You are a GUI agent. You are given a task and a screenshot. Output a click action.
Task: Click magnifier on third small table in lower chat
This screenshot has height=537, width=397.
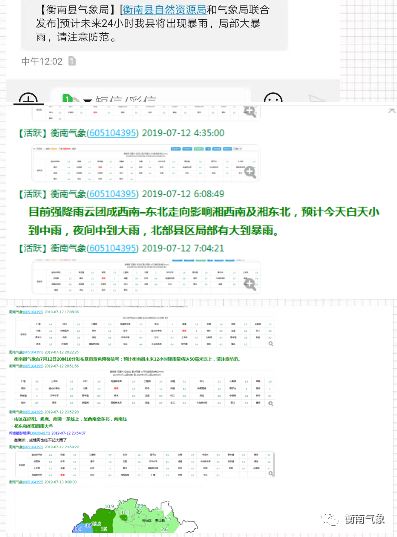tap(271, 473)
